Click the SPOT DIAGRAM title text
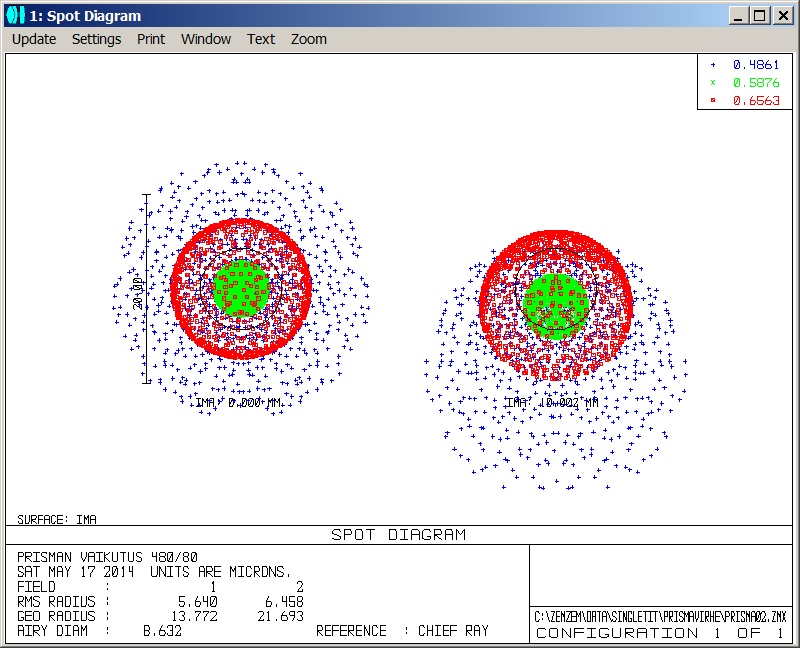This screenshot has width=800, height=648. point(398,535)
